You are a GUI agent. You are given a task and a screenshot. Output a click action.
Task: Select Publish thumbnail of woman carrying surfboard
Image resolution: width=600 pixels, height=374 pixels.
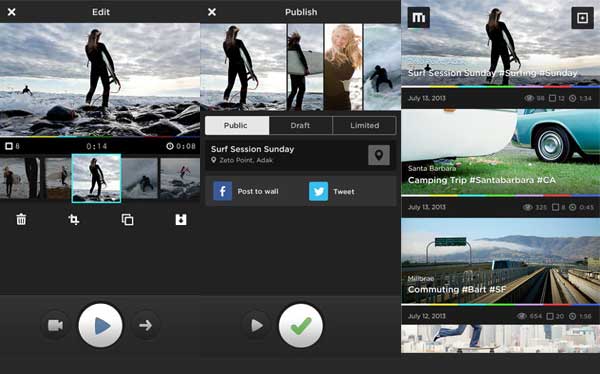305,67
